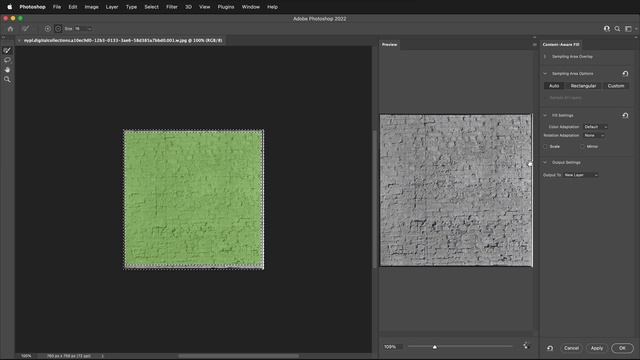Open the Filter menu

[172, 7]
